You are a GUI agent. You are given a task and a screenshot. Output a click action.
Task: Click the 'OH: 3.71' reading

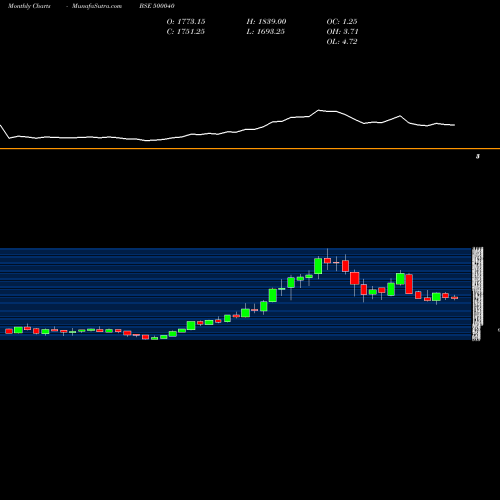342,31
